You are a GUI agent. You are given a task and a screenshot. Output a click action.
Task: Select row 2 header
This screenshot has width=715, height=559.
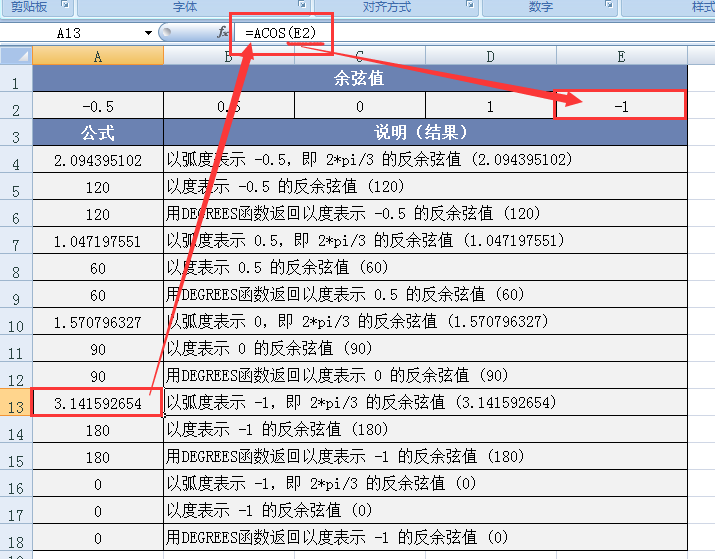(x=16, y=106)
